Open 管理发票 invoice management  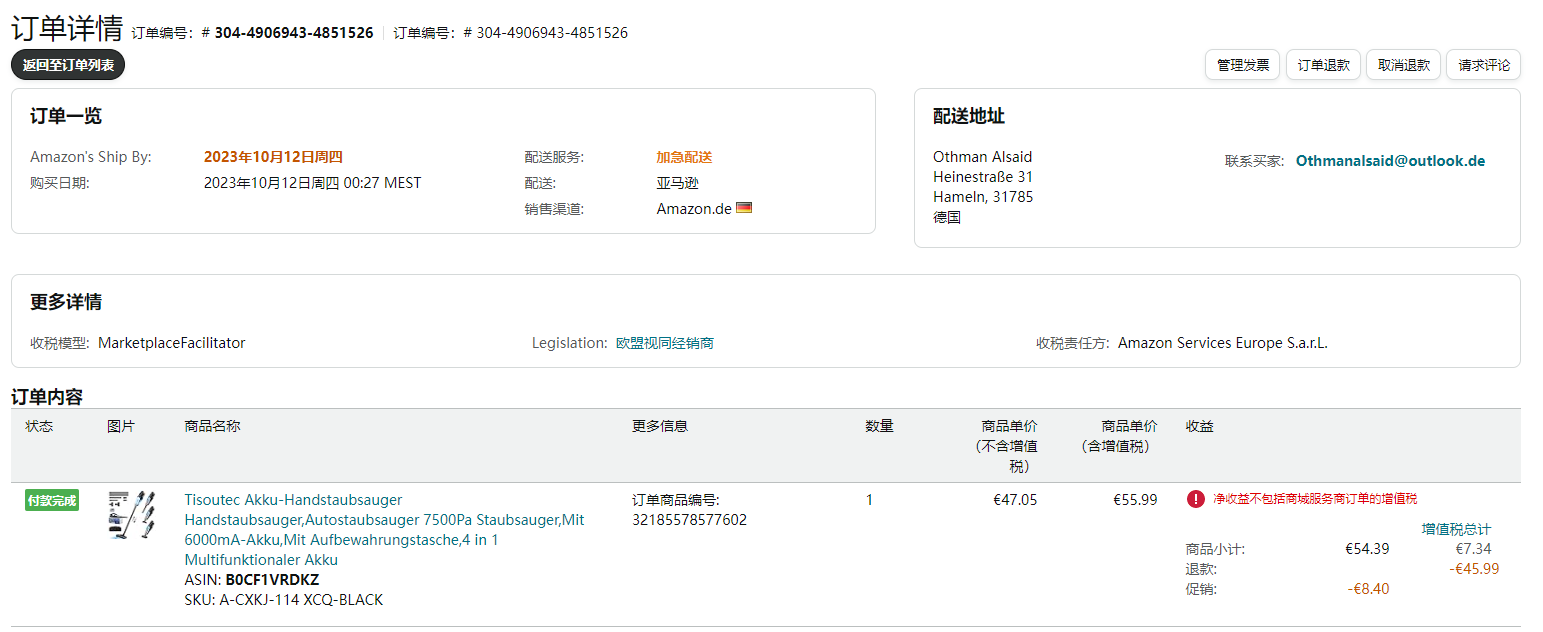(1243, 65)
